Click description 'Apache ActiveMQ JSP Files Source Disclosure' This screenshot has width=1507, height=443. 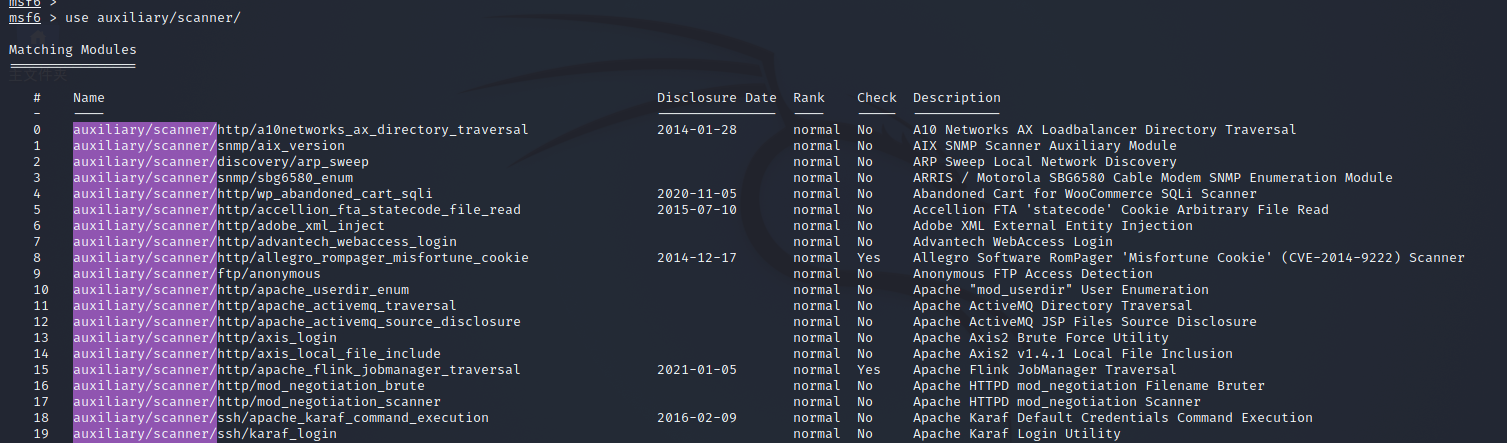click(x=1085, y=322)
